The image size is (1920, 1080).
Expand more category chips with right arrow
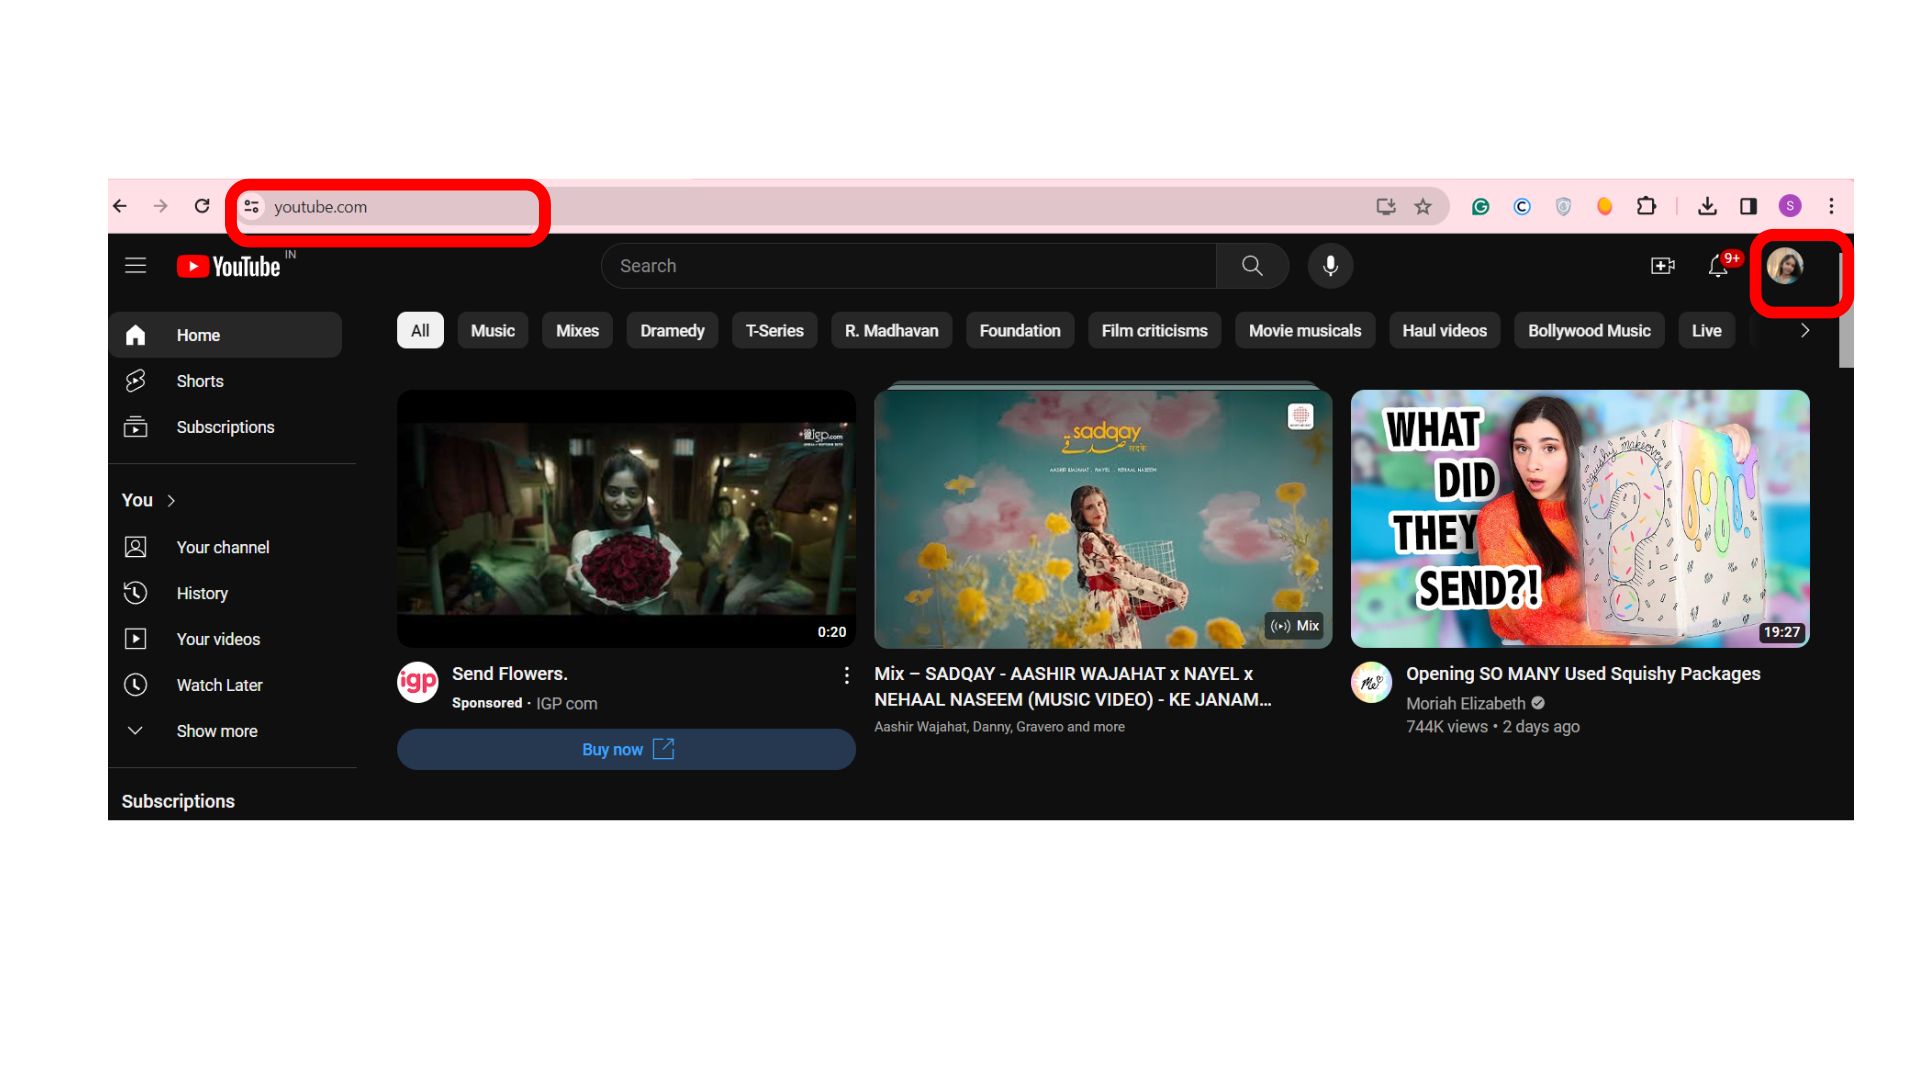(1804, 330)
